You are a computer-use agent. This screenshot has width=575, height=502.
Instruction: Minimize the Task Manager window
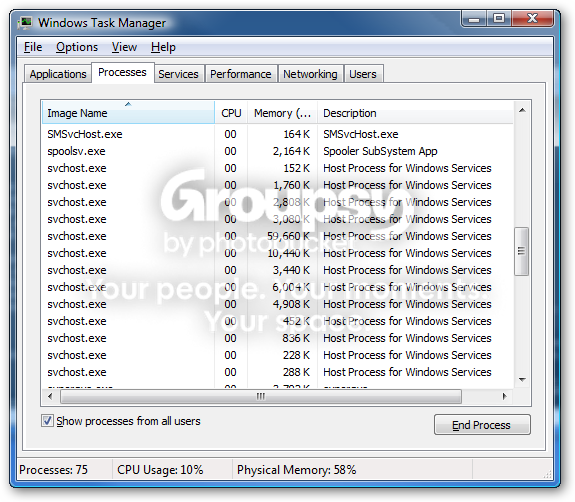click(x=474, y=19)
